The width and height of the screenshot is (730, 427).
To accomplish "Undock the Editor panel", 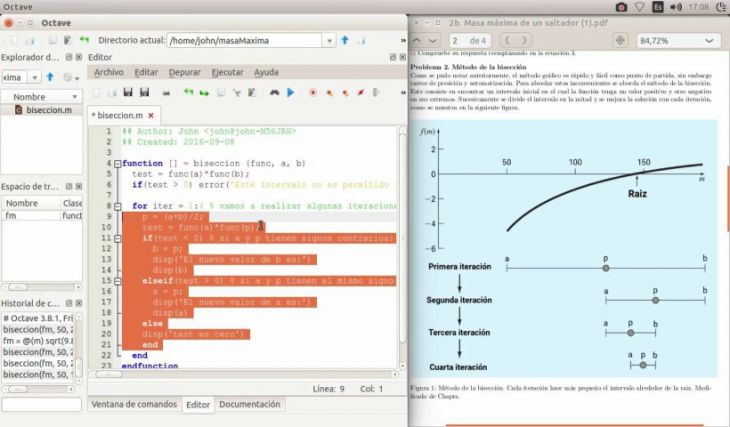I will pos(393,57).
